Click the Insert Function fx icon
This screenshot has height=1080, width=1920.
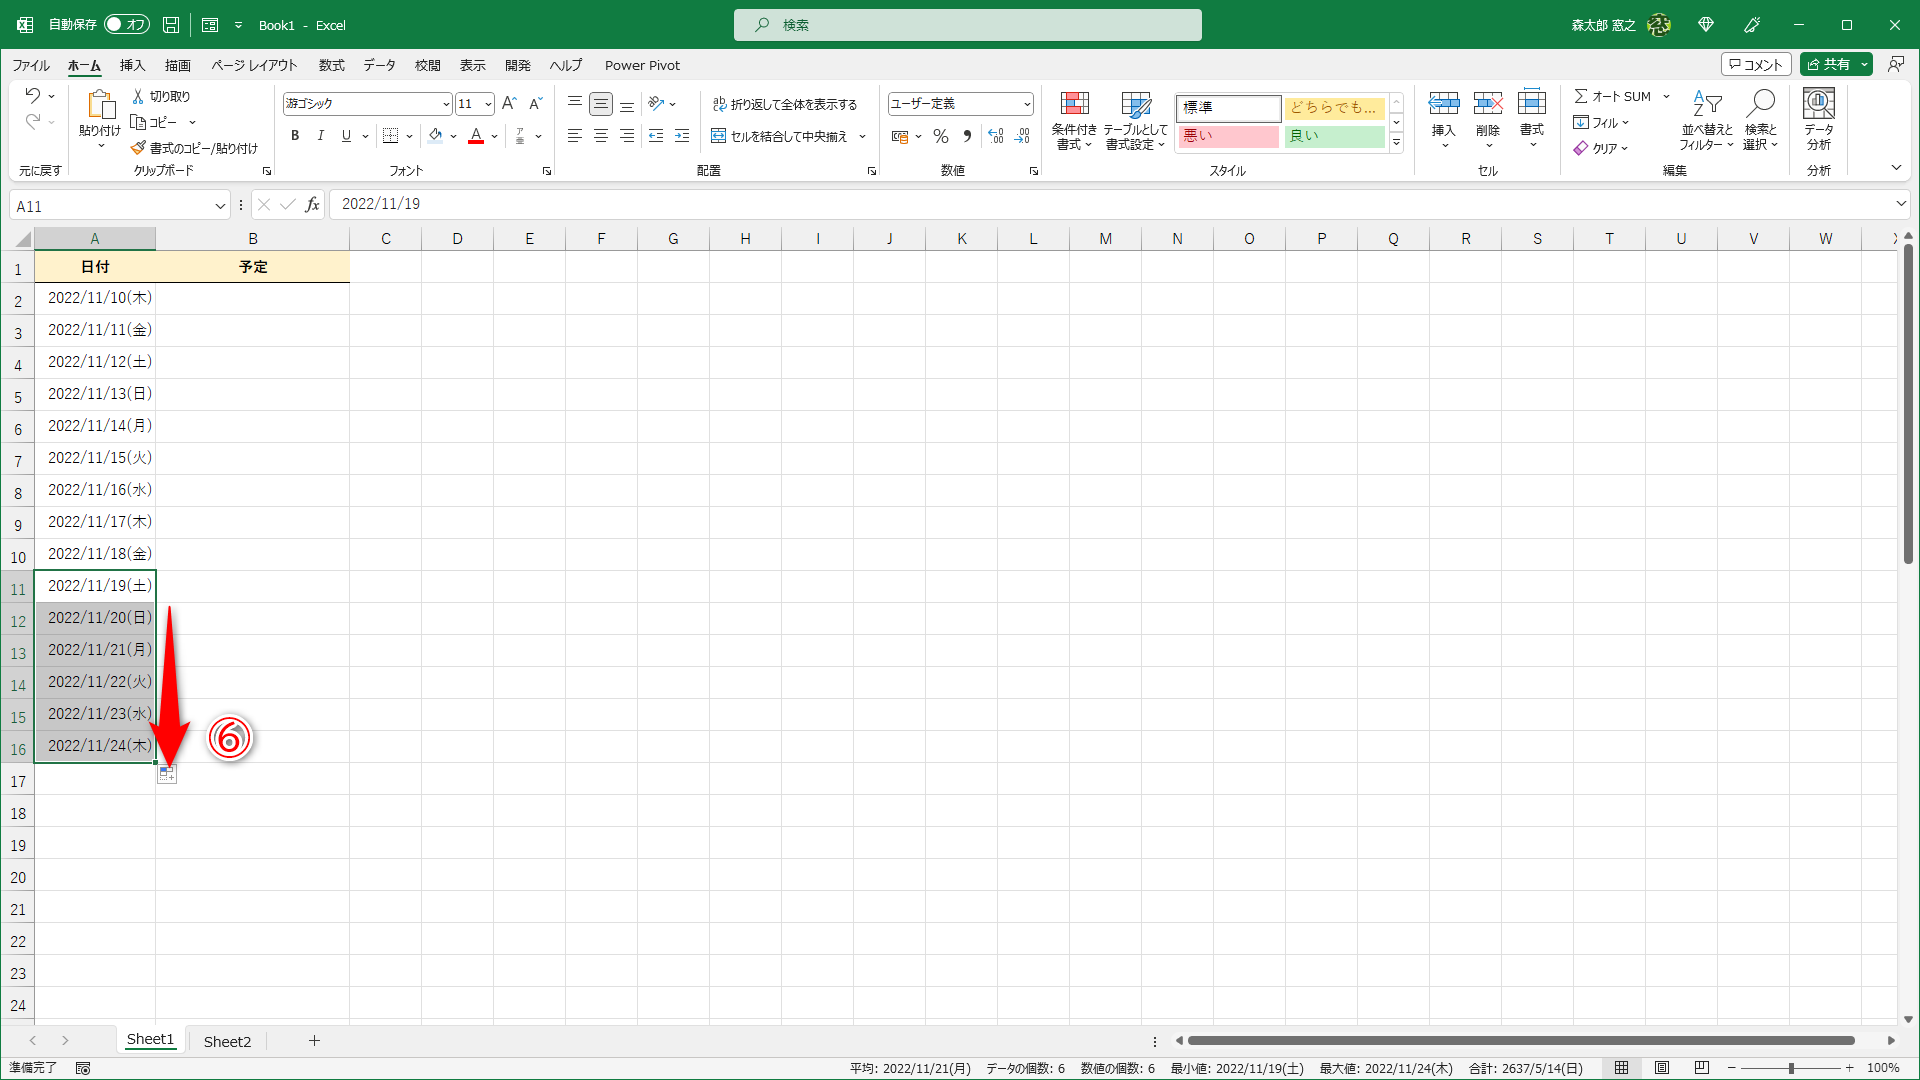pyautogui.click(x=312, y=205)
